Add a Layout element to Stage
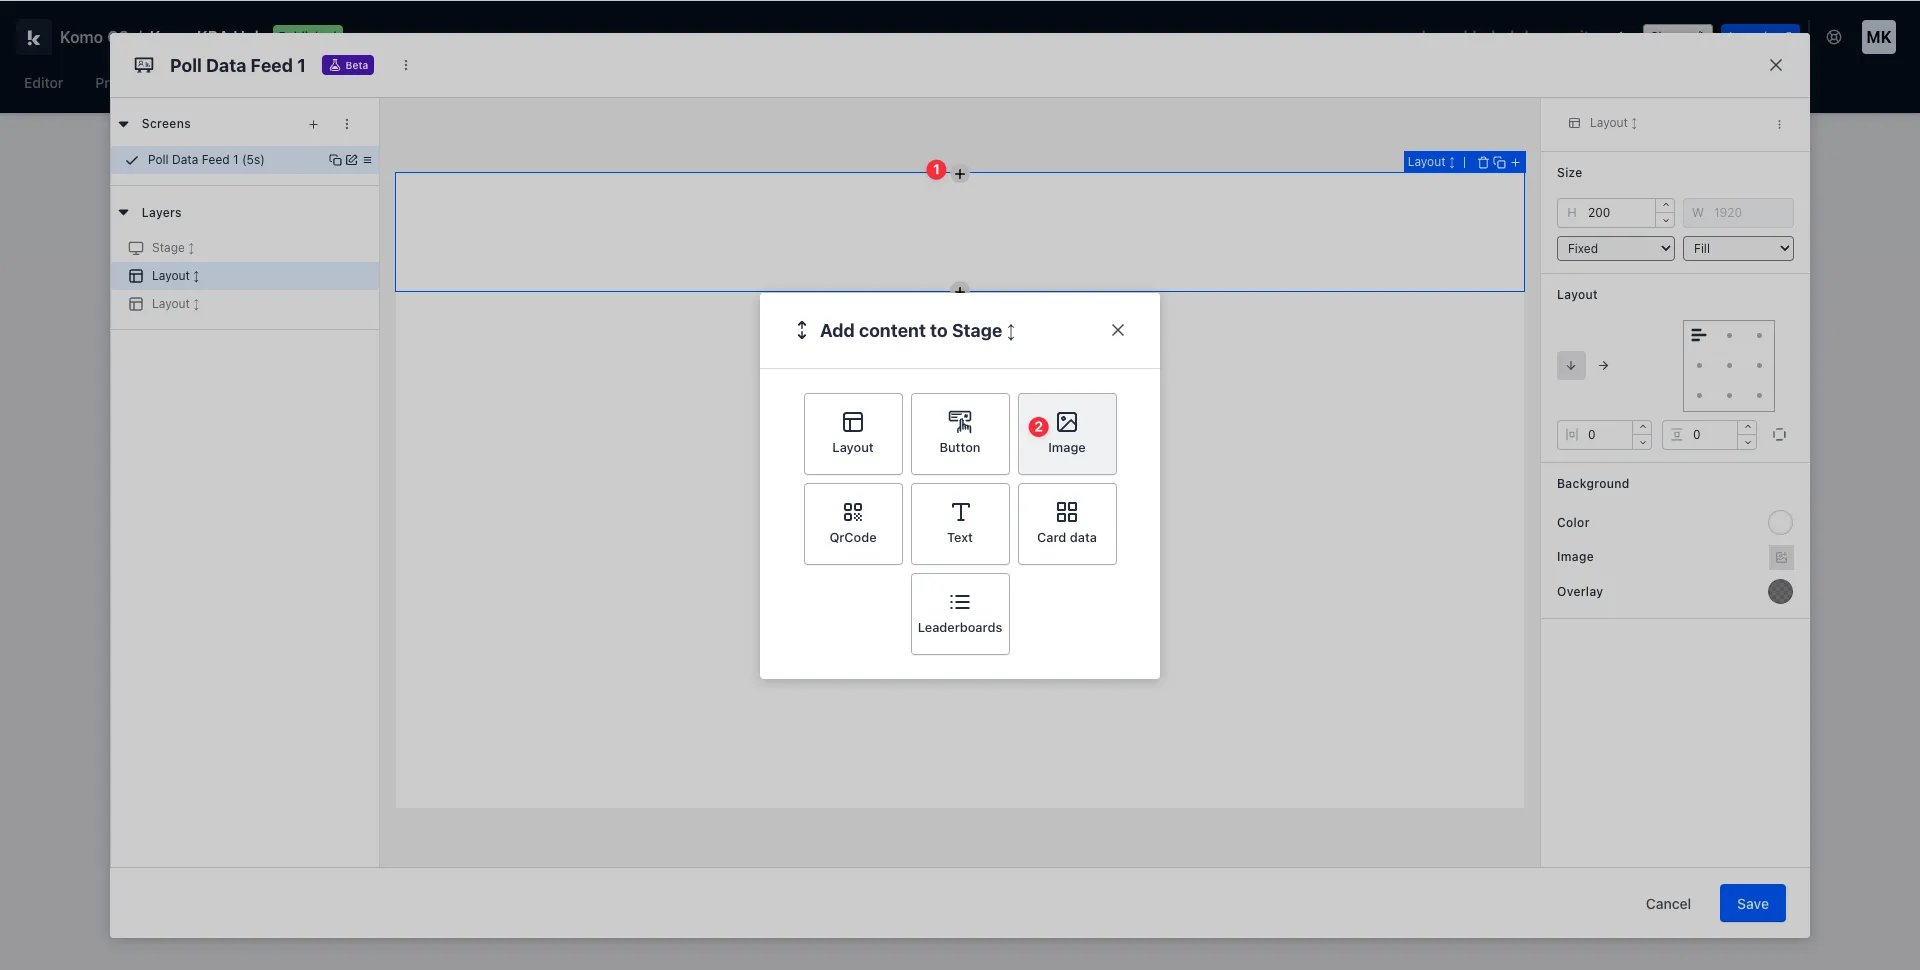The width and height of the screenshot is (1920, 970). (853, 434)
